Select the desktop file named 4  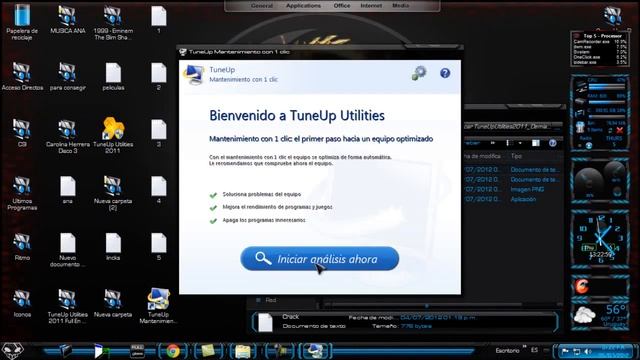(x=159, y=189)
